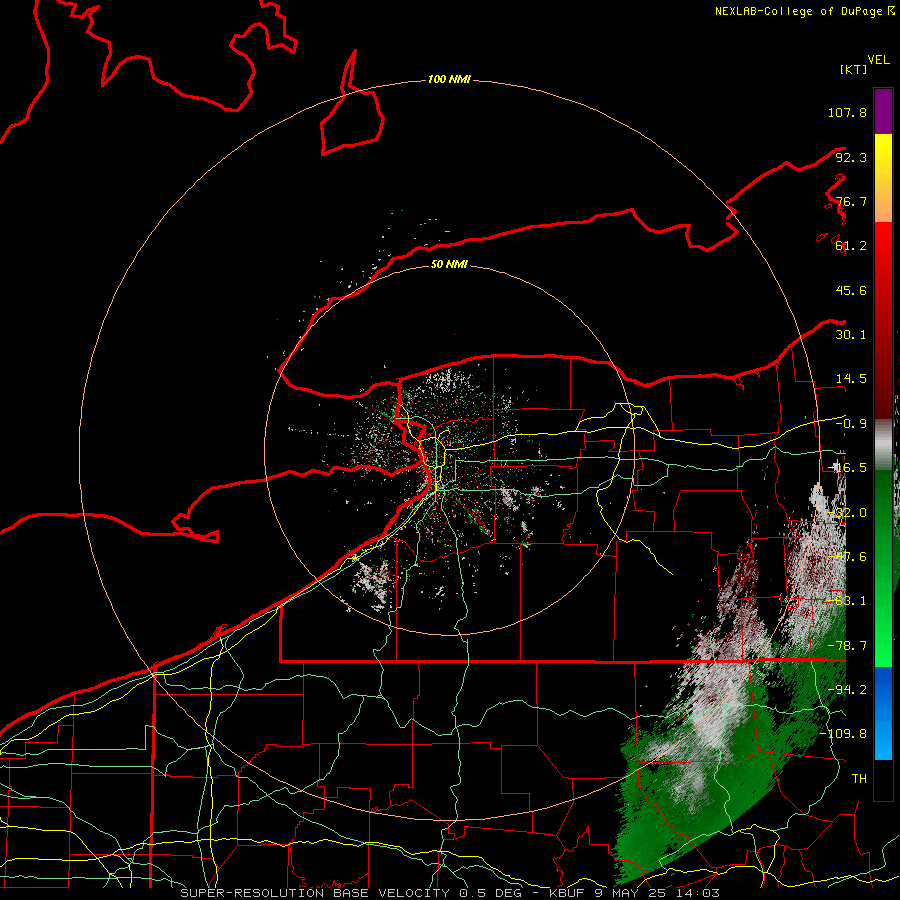Click the 14.5 velocity scale value
The height and width of the screenshot is (900, 900).
851,379
